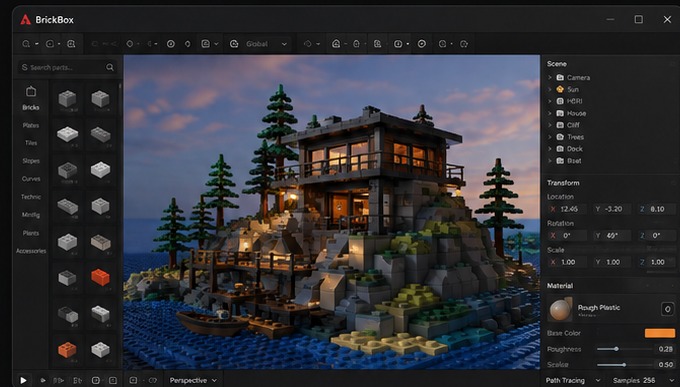The width and height of the screenshot is (680, 387).
Task: Switch to the Plates category
Action: 31,125
